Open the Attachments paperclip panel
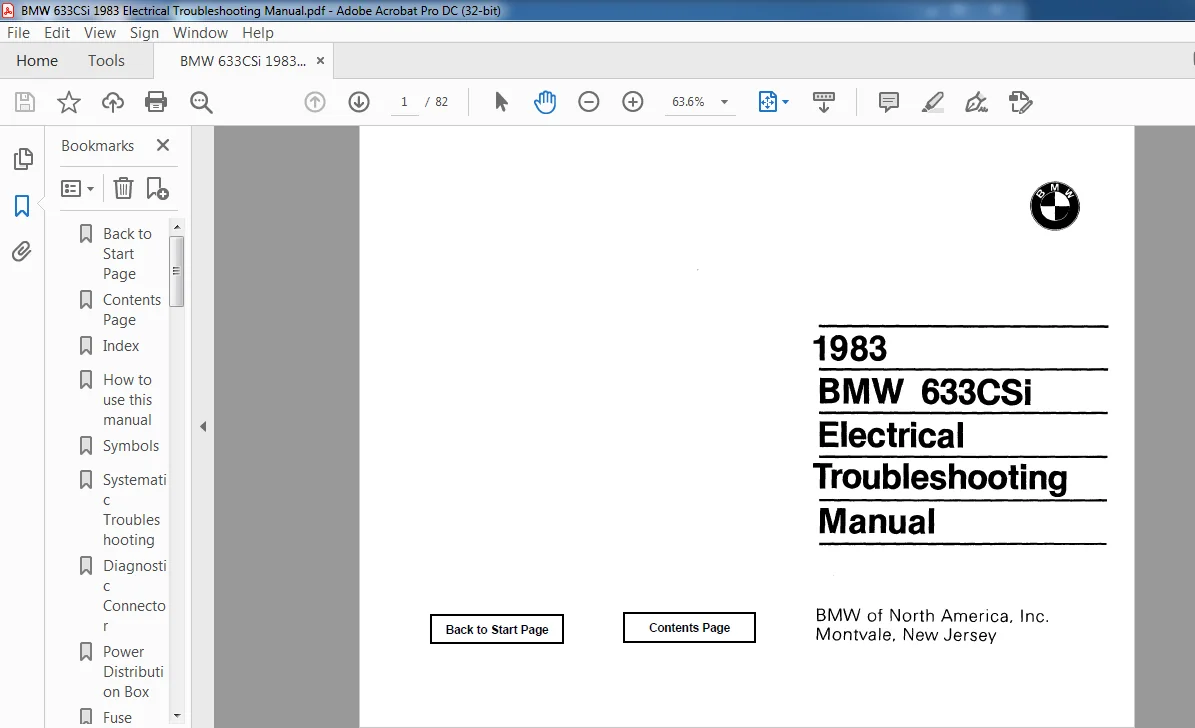1195x728 pixels. (22, 252)
